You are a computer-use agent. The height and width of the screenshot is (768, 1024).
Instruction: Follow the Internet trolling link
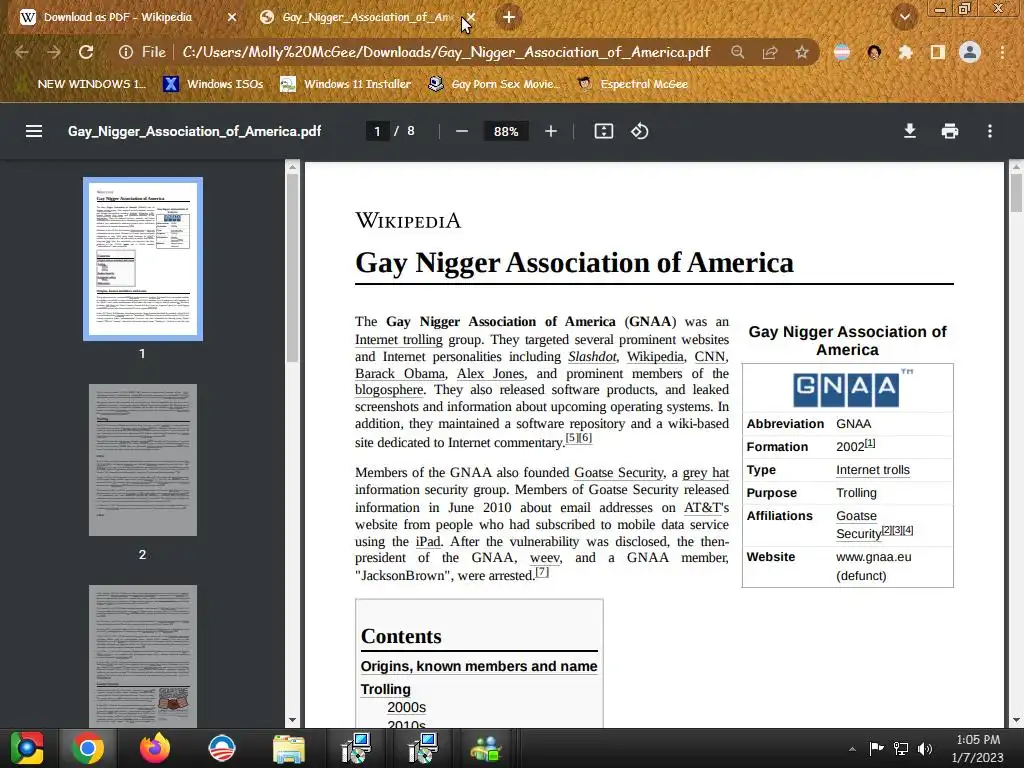point(398,340)
